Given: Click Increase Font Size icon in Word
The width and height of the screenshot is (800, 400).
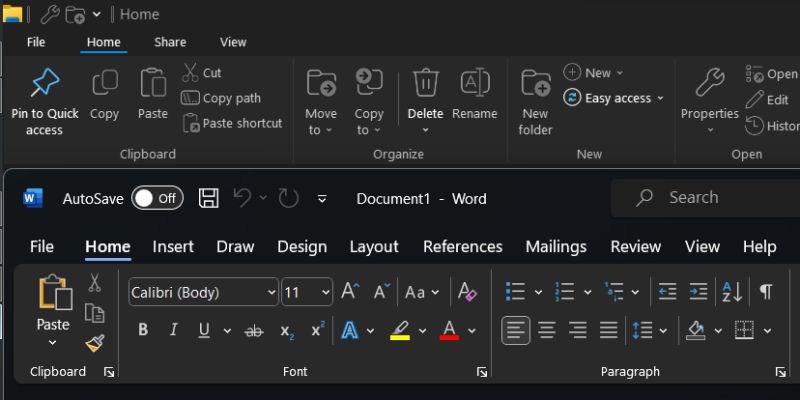Looking at the screenshot, I should coord(350,292).
